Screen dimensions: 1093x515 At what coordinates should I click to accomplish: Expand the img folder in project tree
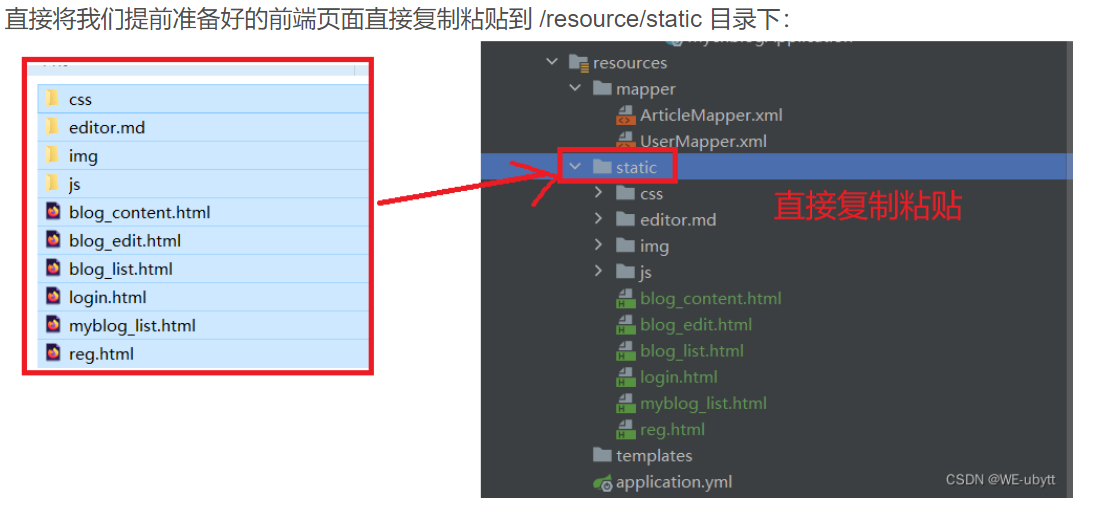coord(599,246)
